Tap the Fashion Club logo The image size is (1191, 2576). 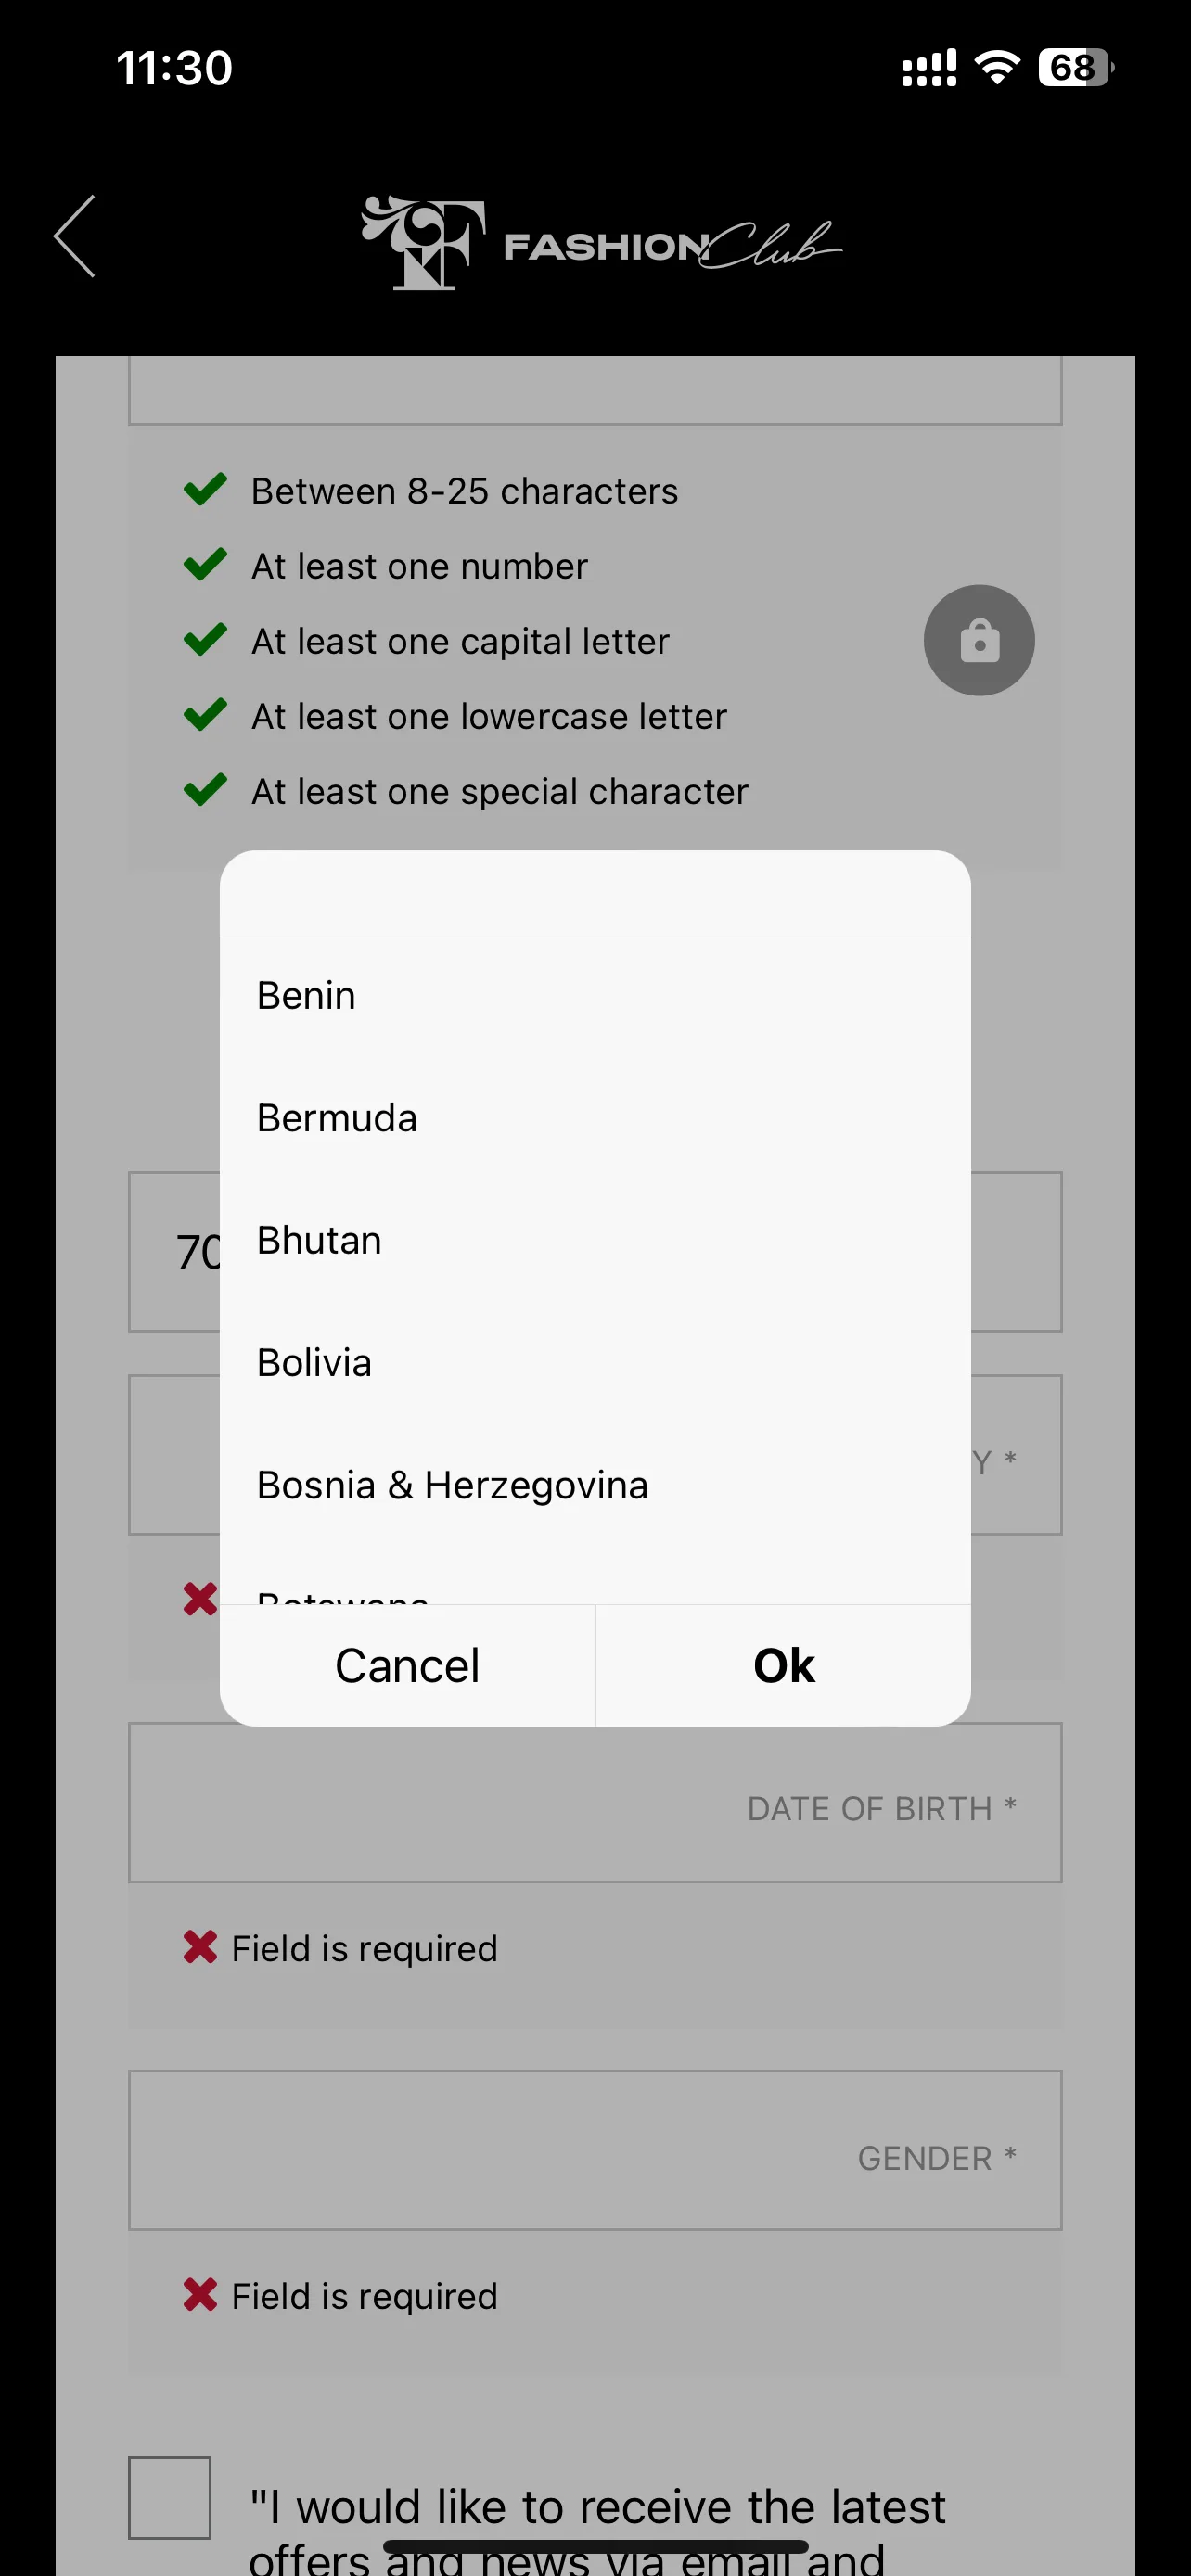(601, 242)
